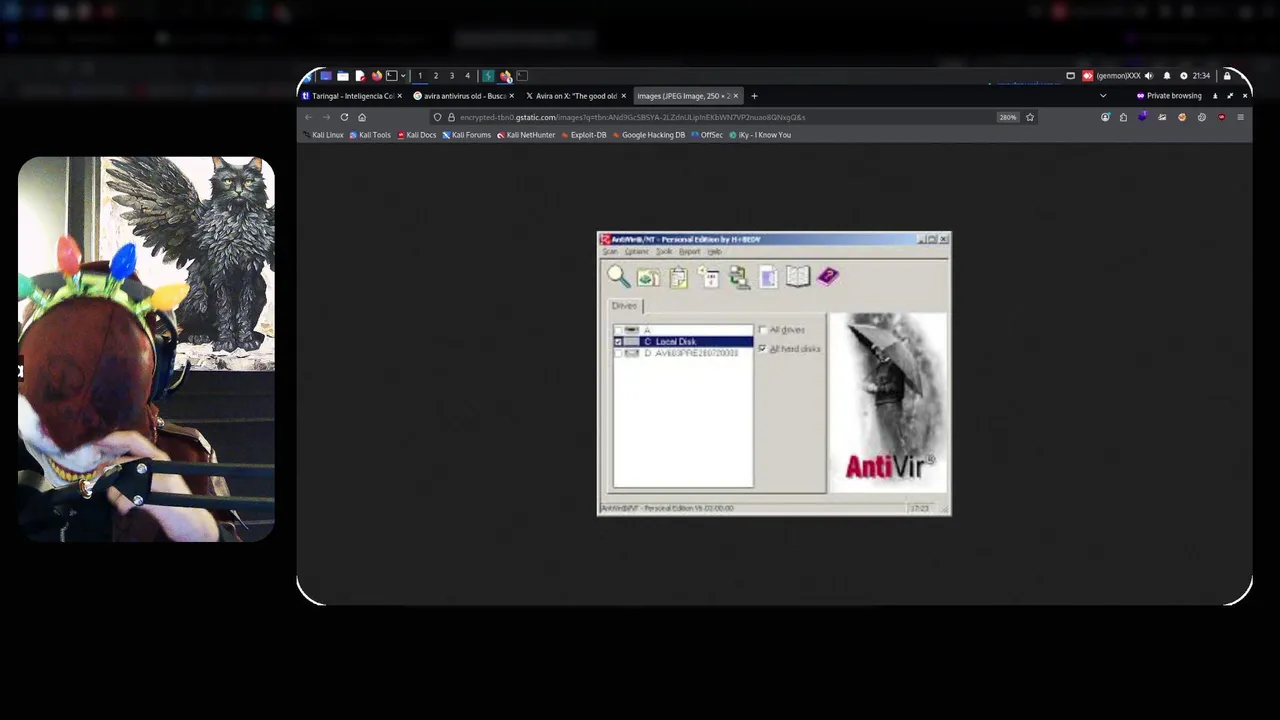The height and width of the screenshot is (720, 1280).
Task: Go to Firefox home page
Action: (x=362, y=117)
